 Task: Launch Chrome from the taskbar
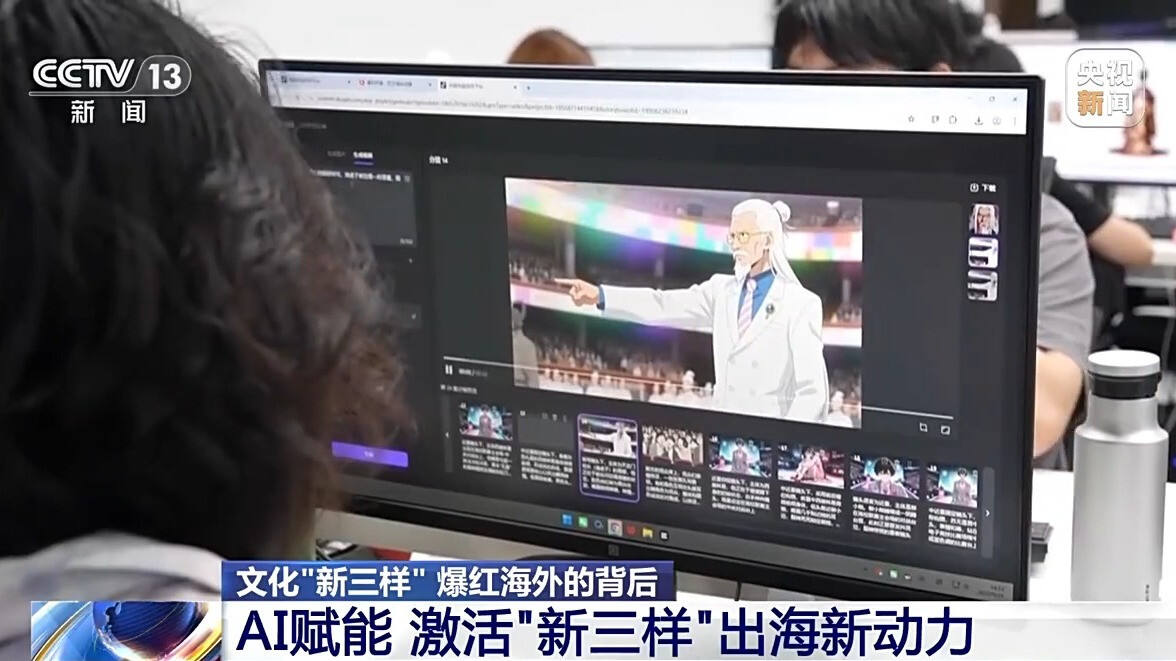click(x=615, y=526)
